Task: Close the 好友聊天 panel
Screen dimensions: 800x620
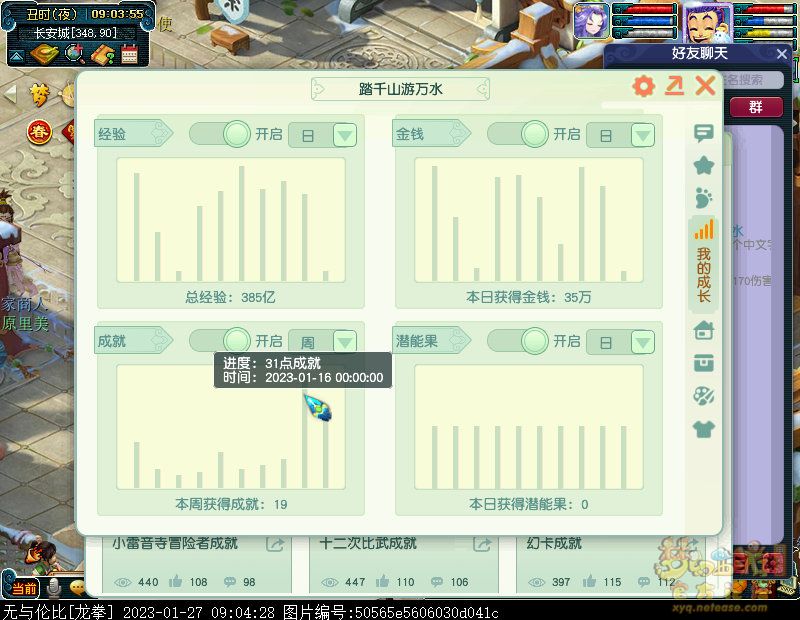Action: point(782,54)
